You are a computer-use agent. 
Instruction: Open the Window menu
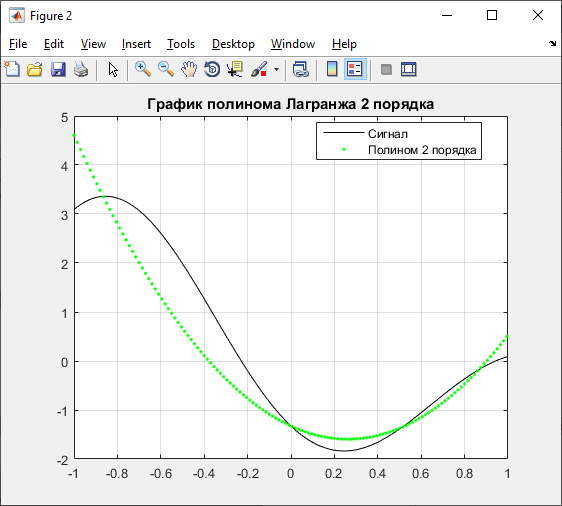pos(293,44)
